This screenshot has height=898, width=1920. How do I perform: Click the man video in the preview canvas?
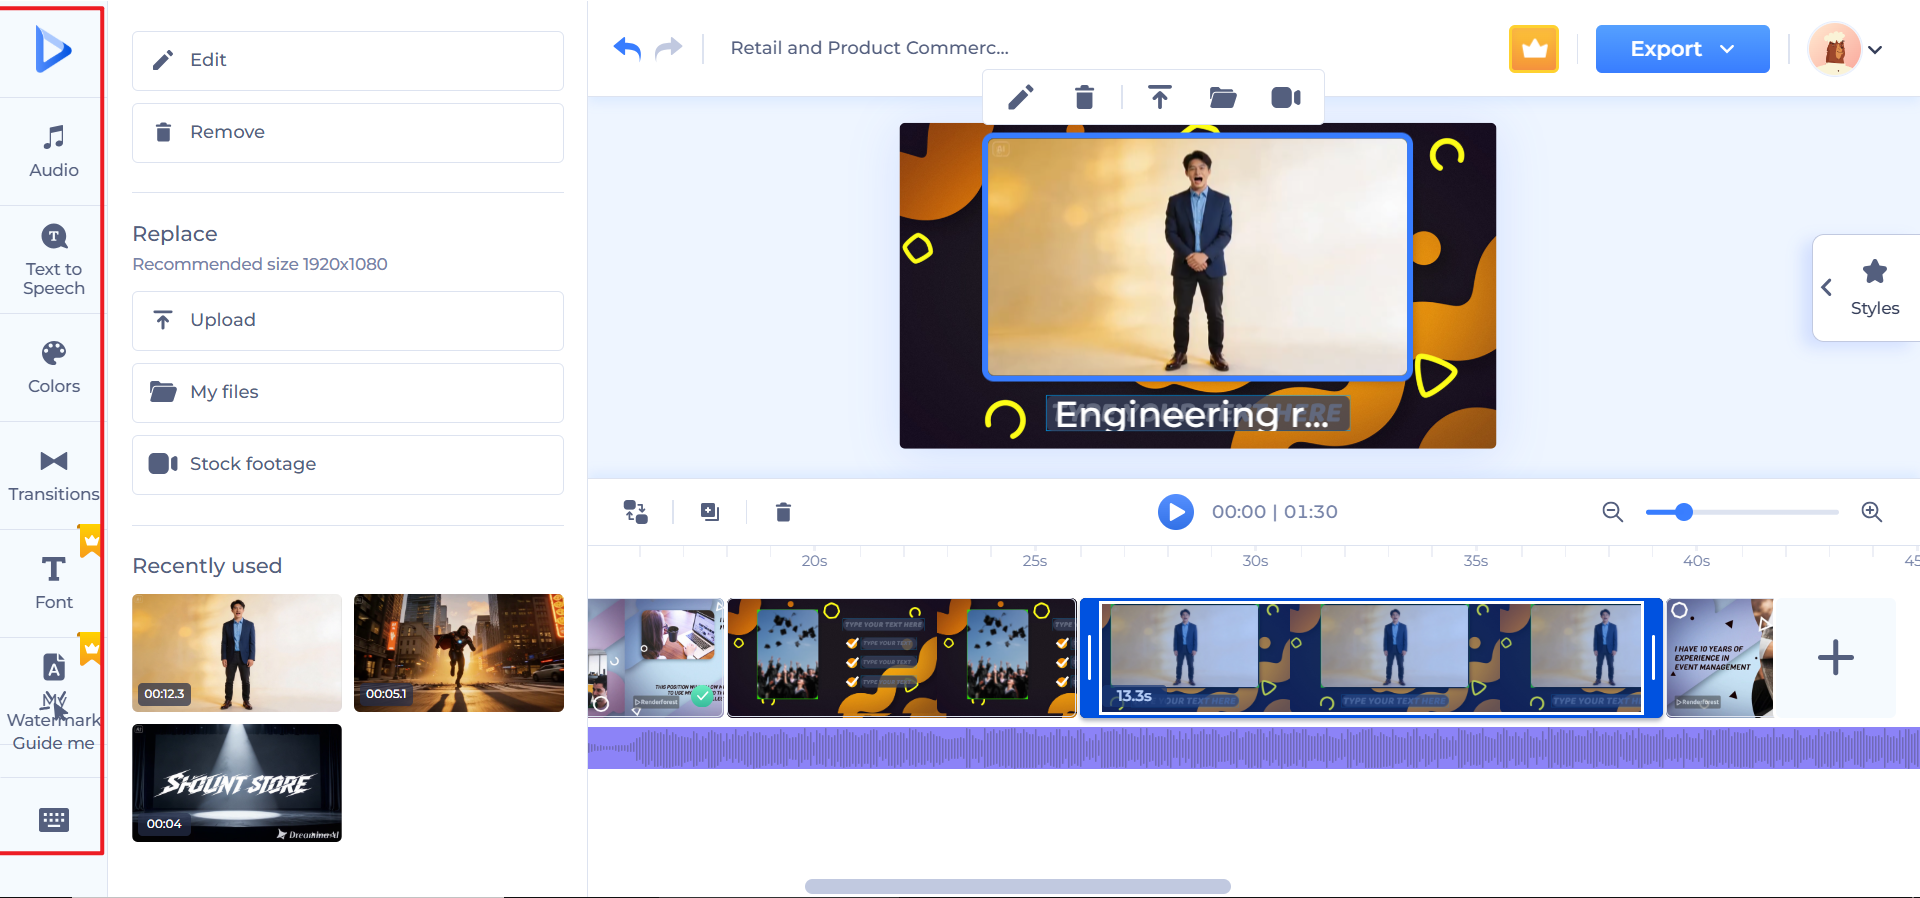pos(1198,257)
